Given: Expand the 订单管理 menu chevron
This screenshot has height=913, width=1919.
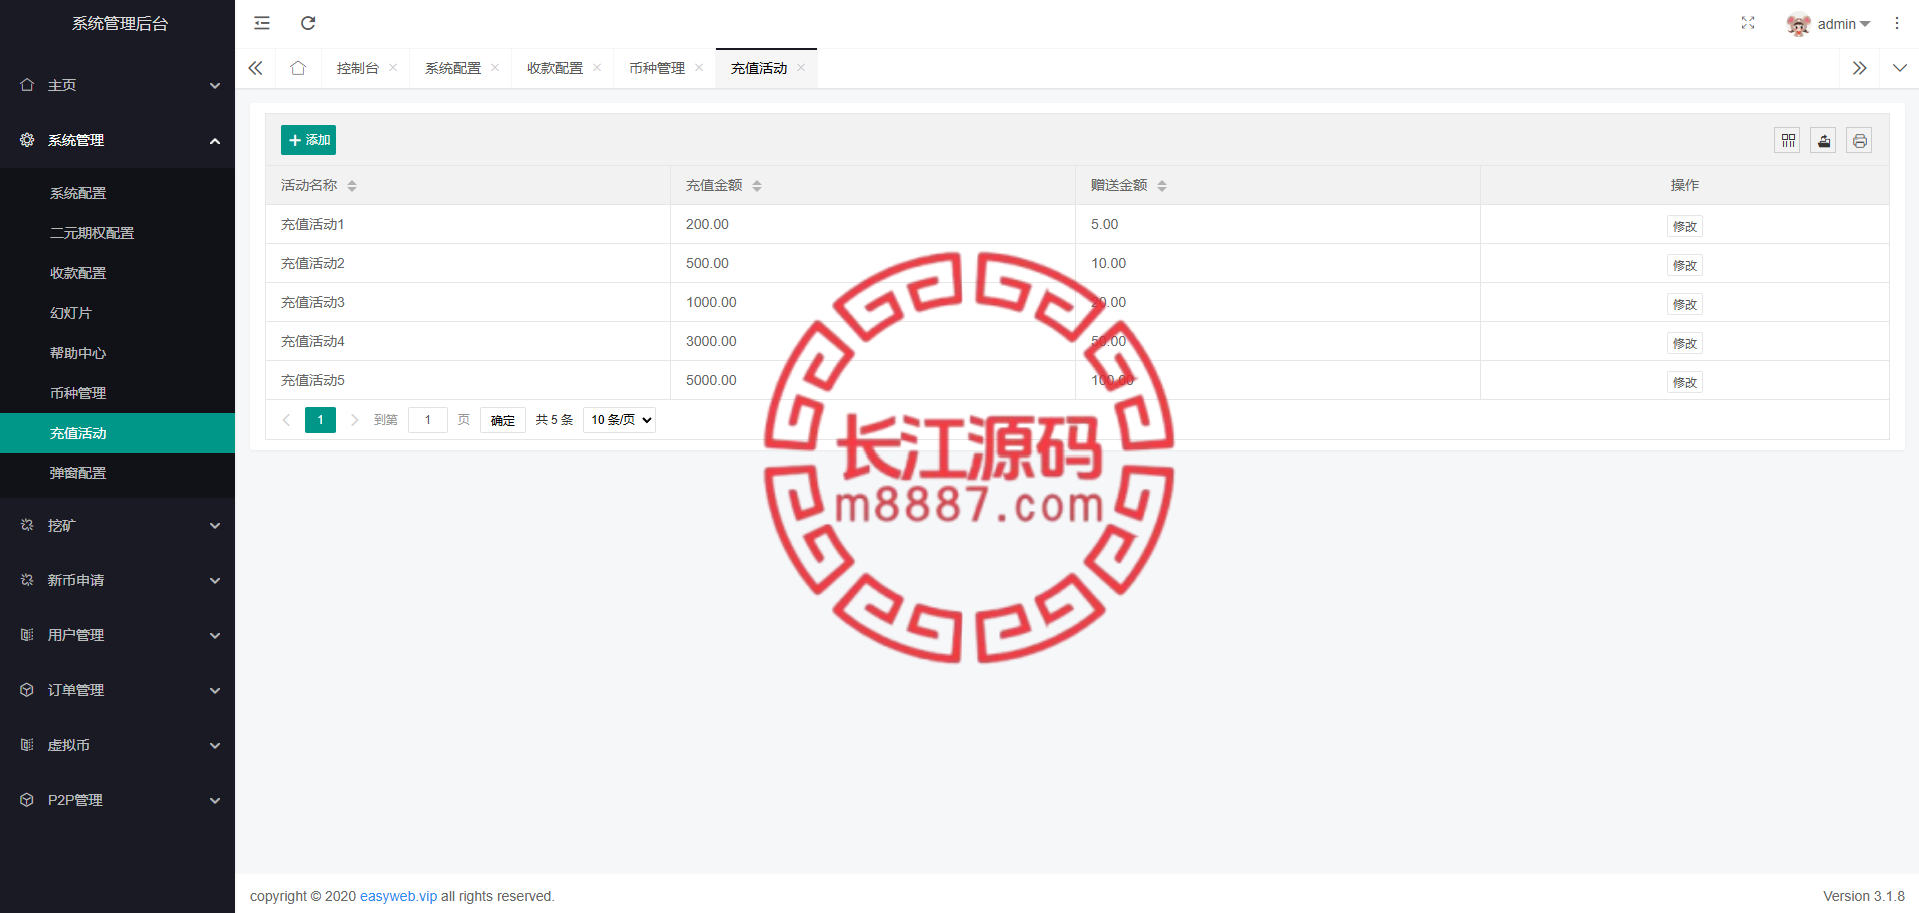Looking at the screenshot, I should (215, 691).
